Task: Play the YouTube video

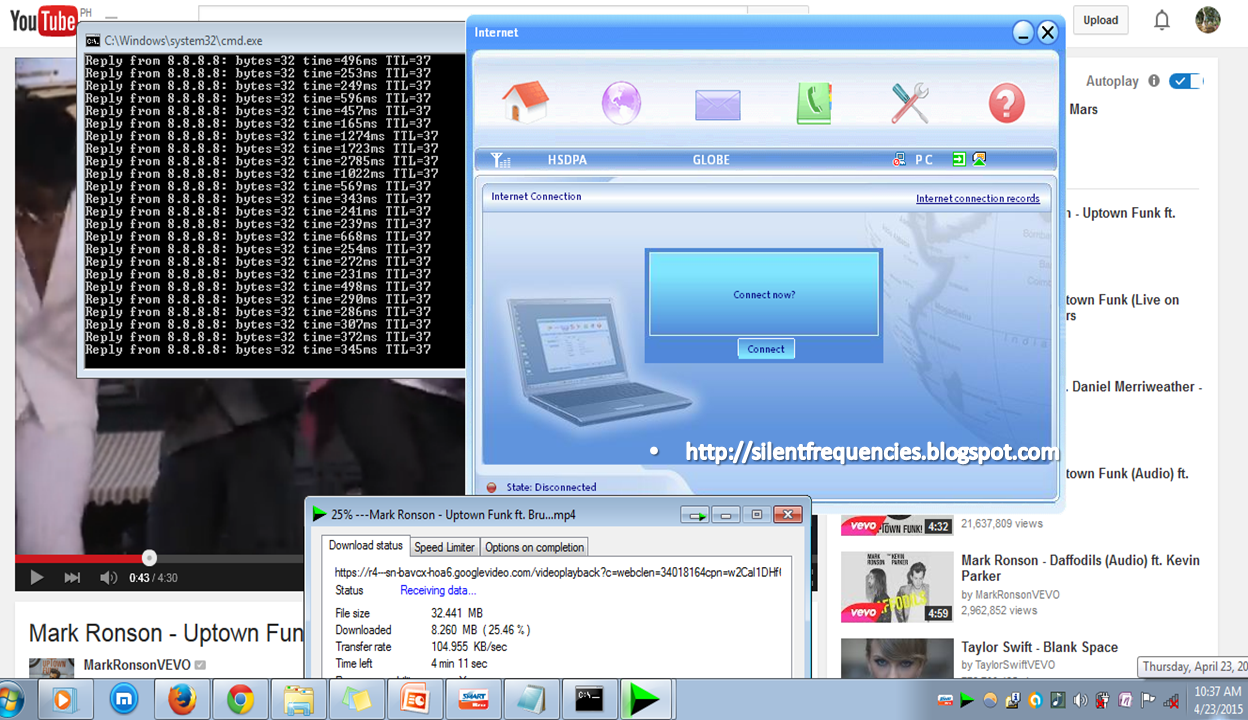Action: (37, 577)
